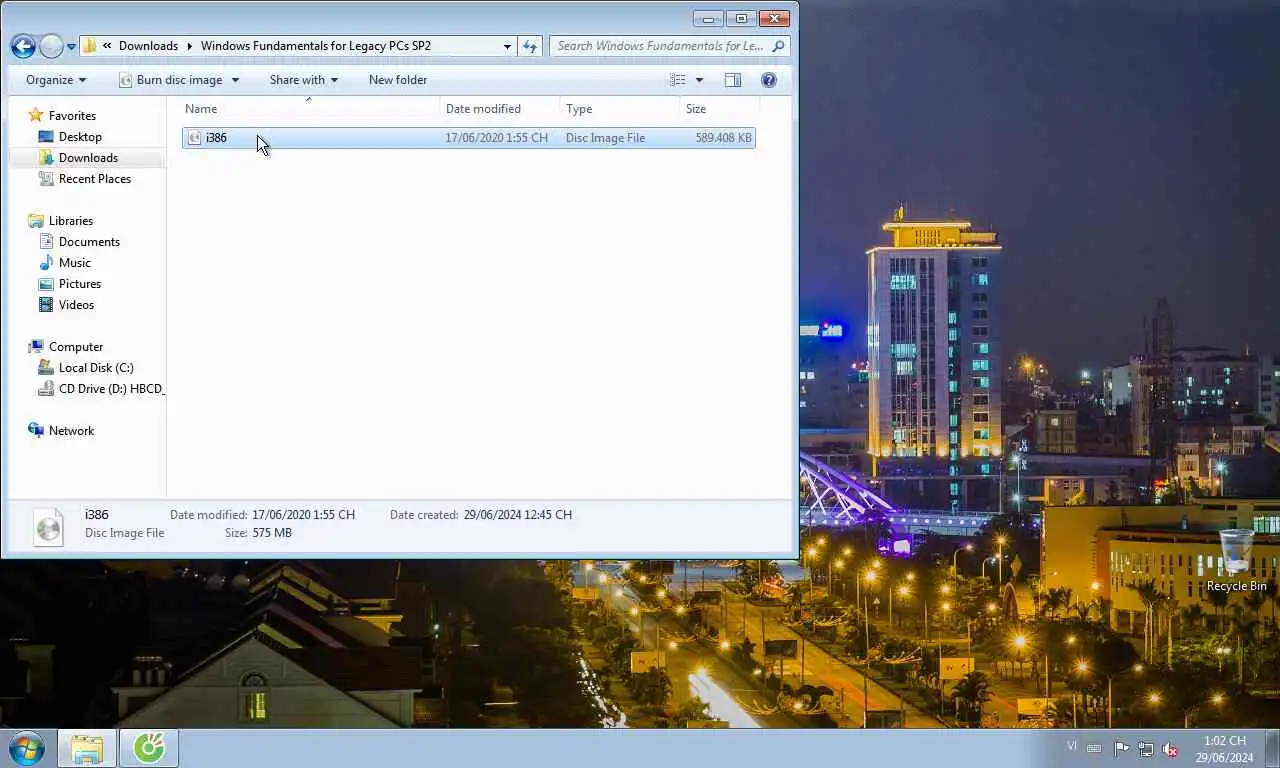The image size is (1280, 768).
Task: Sort files by Name column header
Action: pyautogui.click(x=310, y=109)
